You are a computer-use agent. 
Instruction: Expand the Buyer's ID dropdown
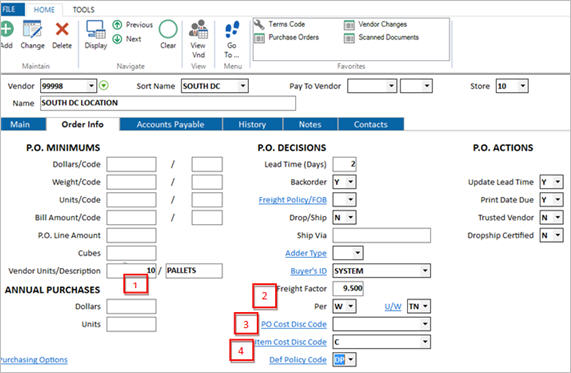click(425, 270)
